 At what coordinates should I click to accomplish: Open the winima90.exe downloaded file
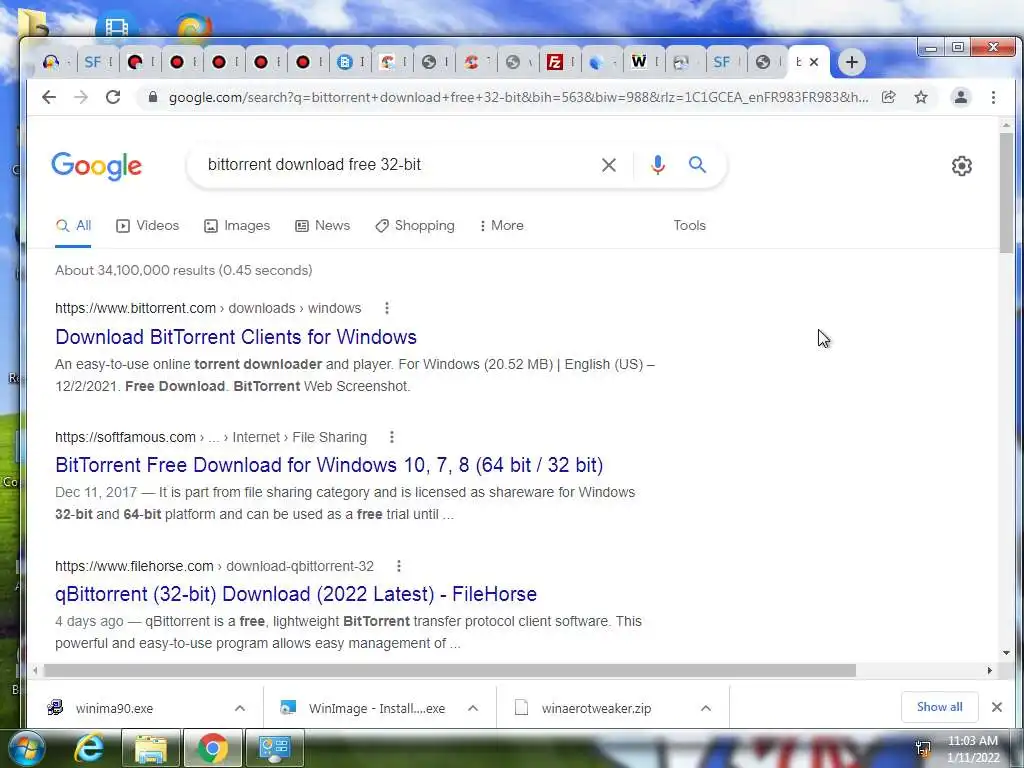(114, 709)
